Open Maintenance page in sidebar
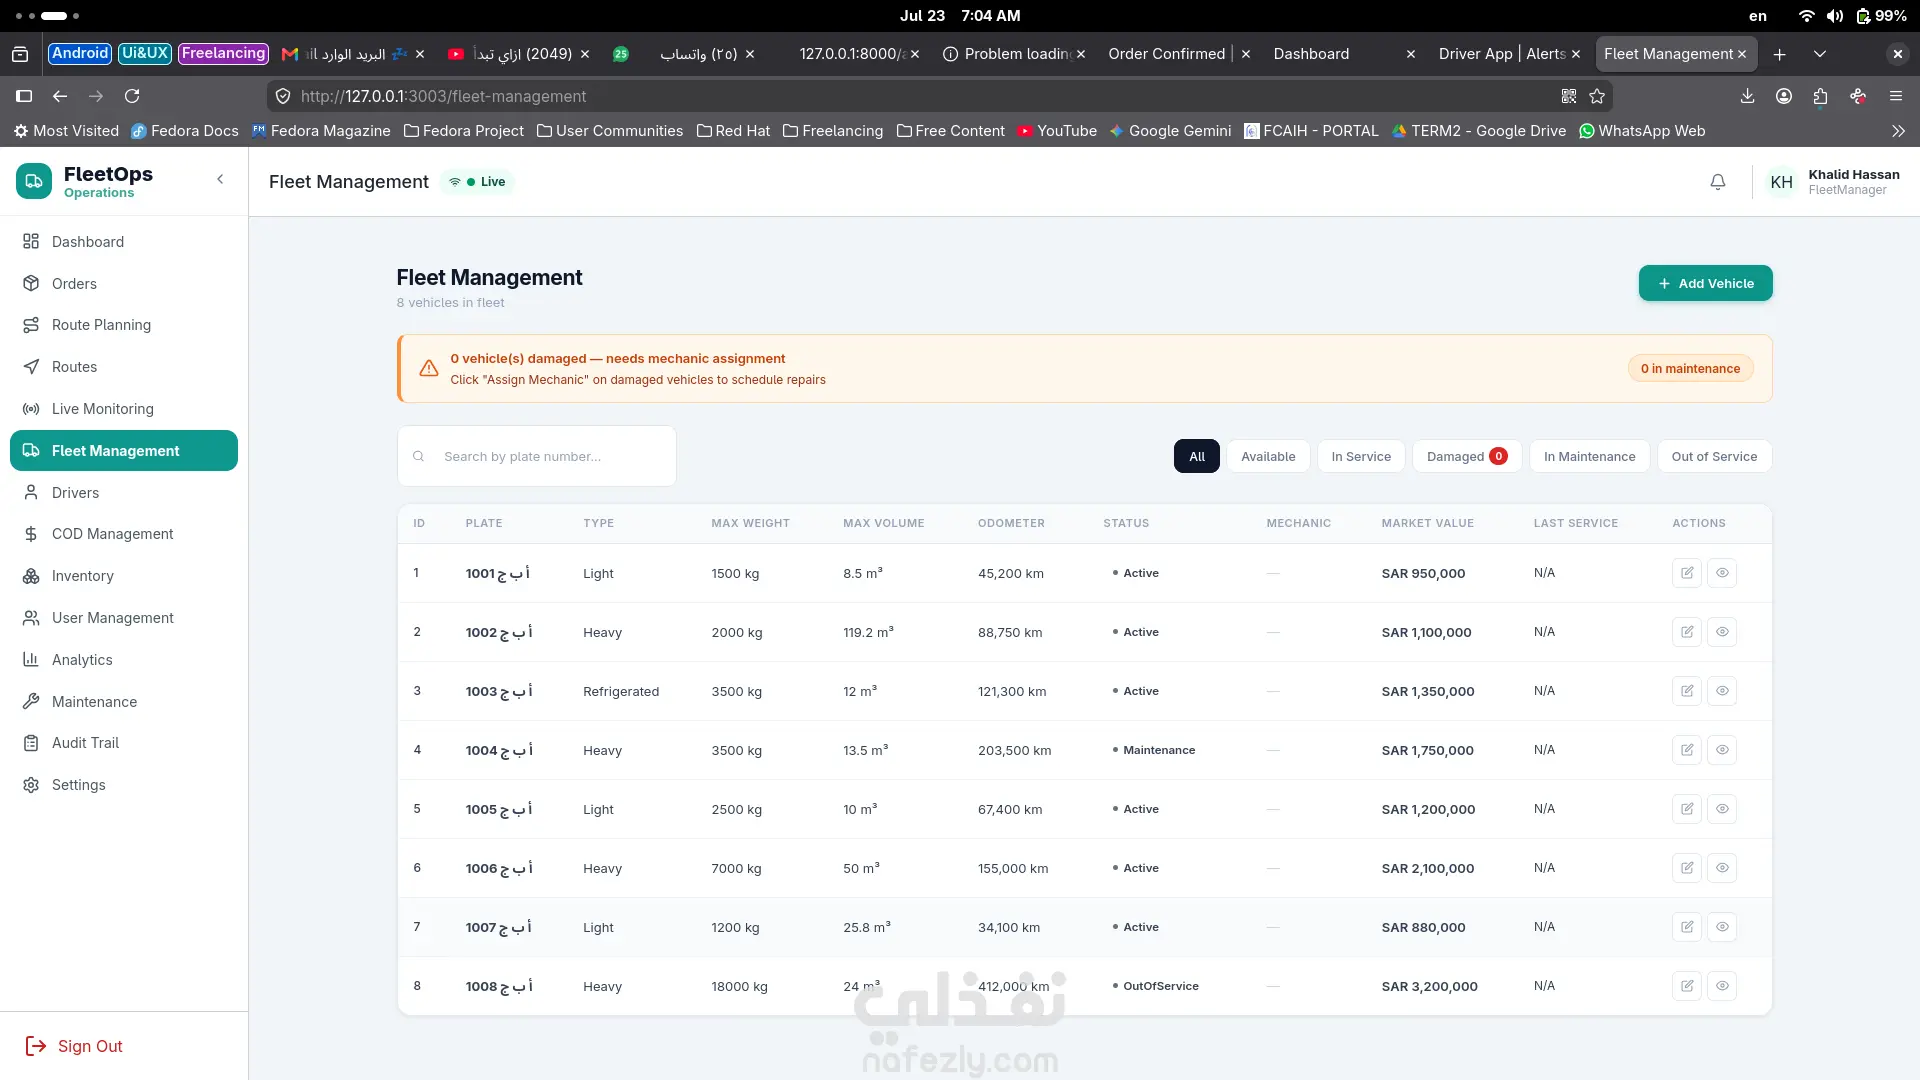The height and width of the screenshot is (1080, 1920). [124, 702]
